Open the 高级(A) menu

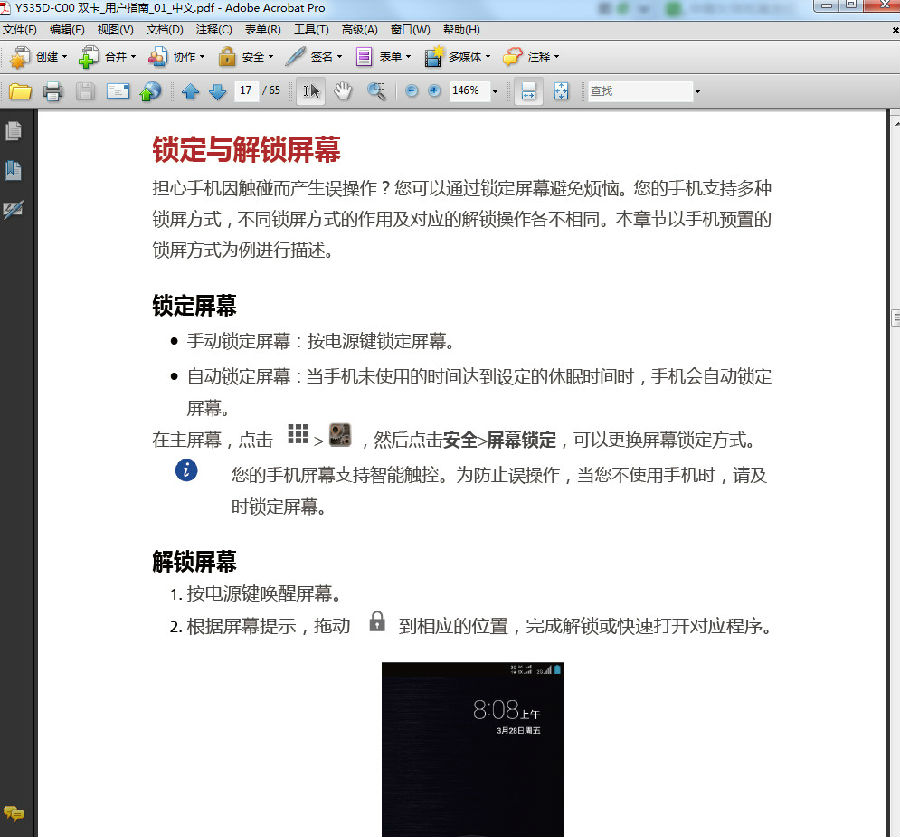pos(362,30)
